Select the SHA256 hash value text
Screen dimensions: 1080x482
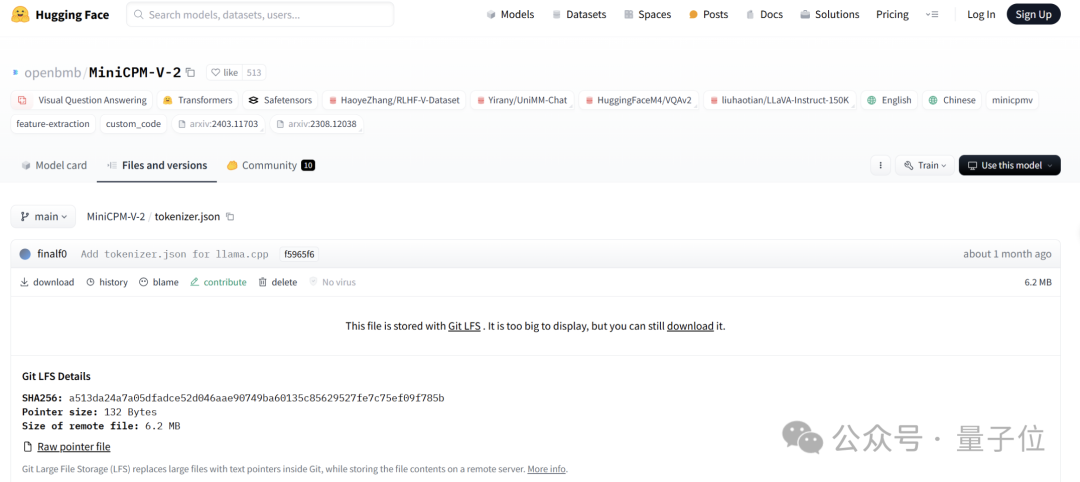pyautogui.click(x=257, y=398)
